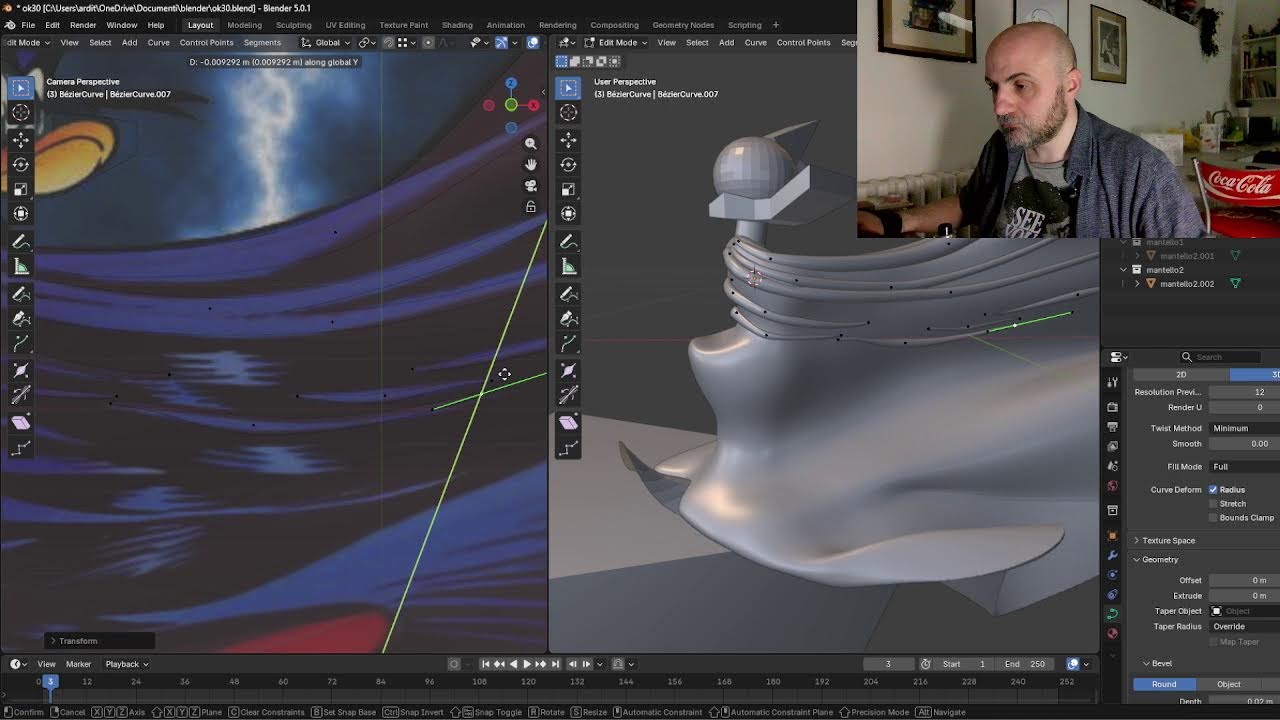Click the zoom magnifier icon in left viewport
The width and height of the screenshot is (1280, 720).
point(531,143)
